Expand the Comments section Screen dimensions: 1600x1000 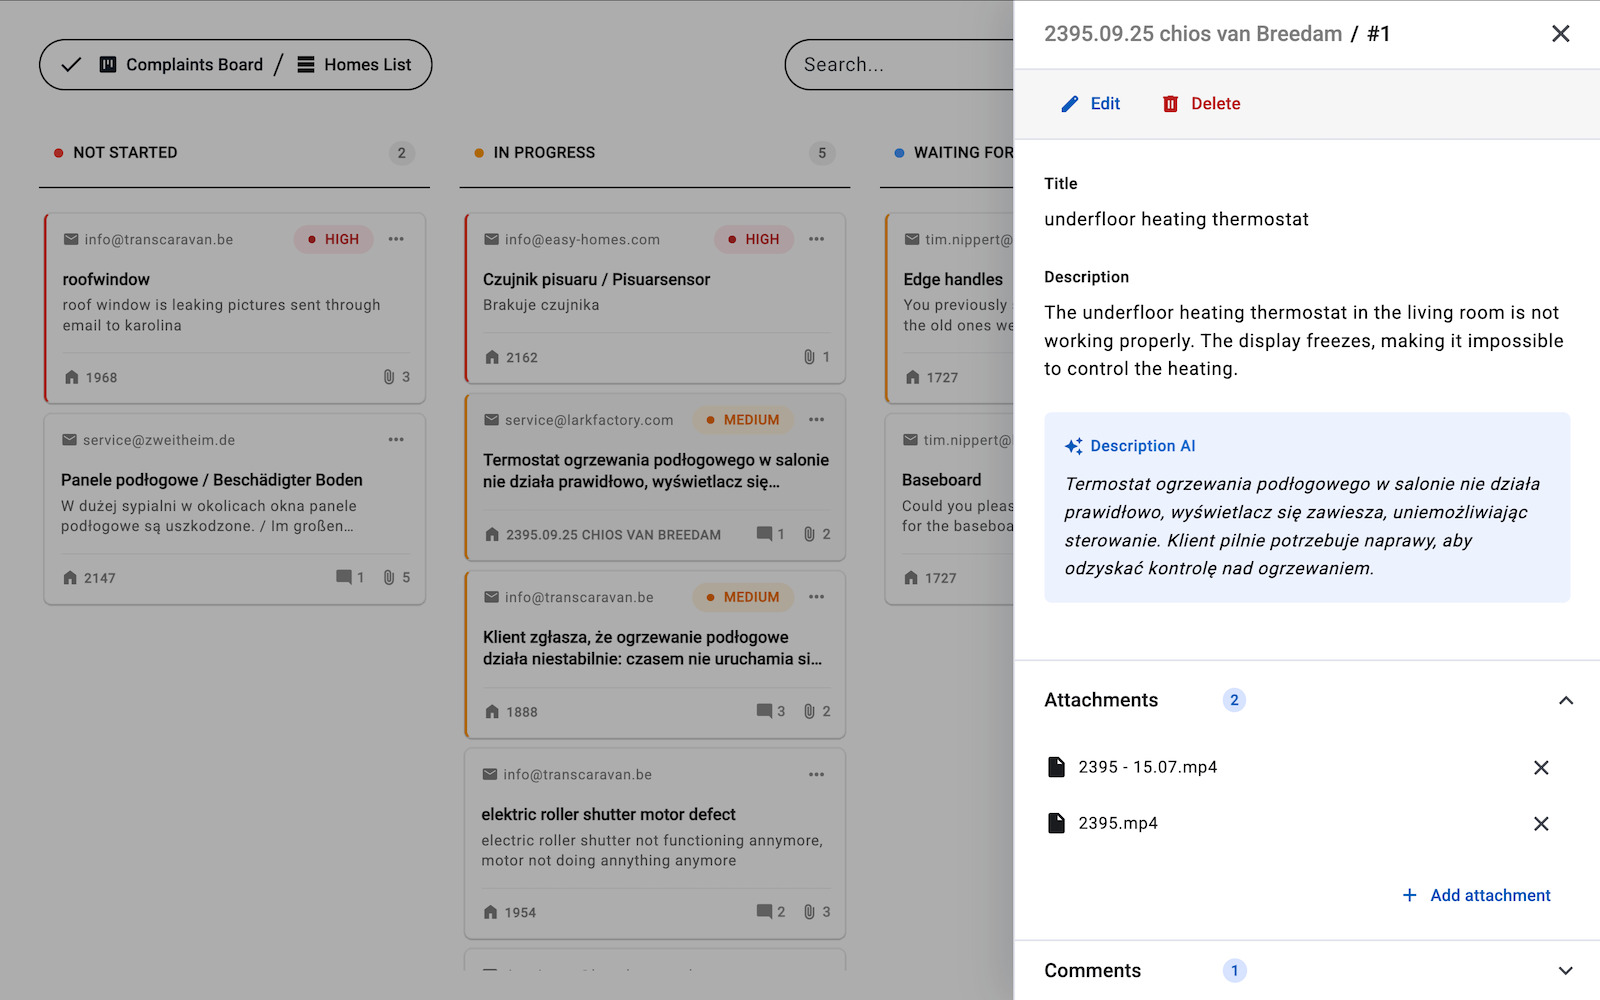1566,971
